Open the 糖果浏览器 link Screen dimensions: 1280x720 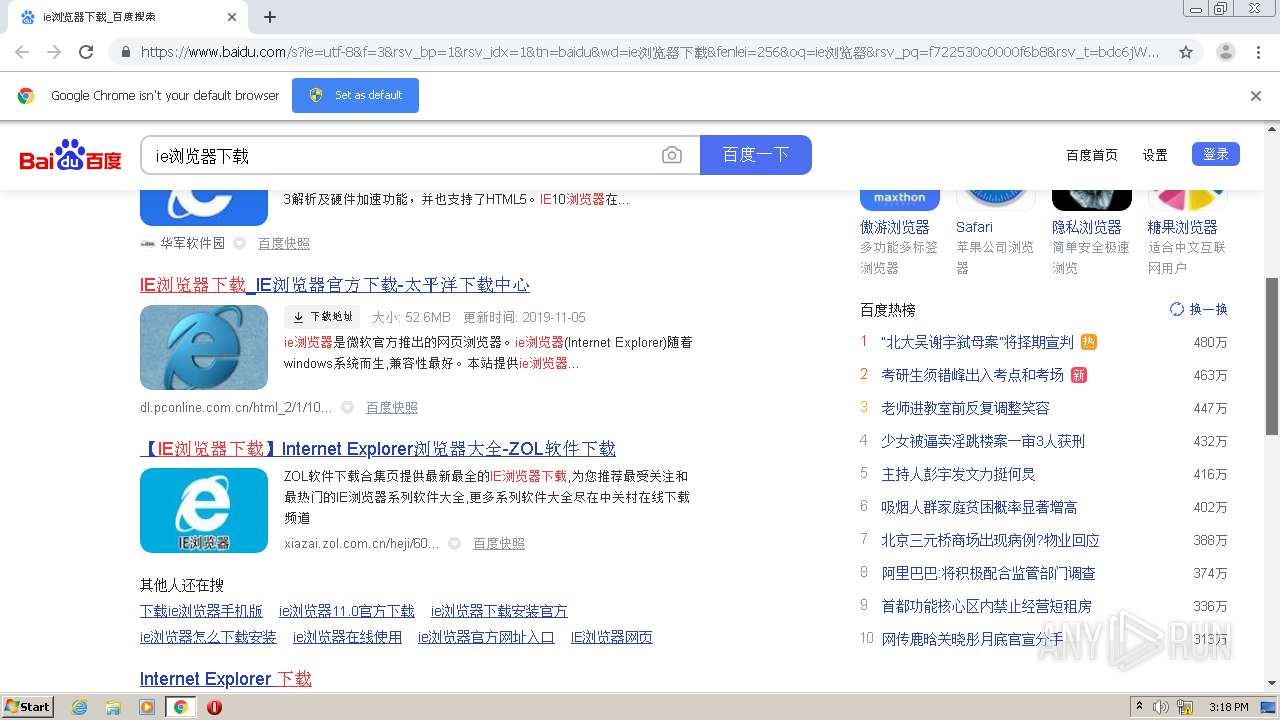click(x=1183, y=227)
